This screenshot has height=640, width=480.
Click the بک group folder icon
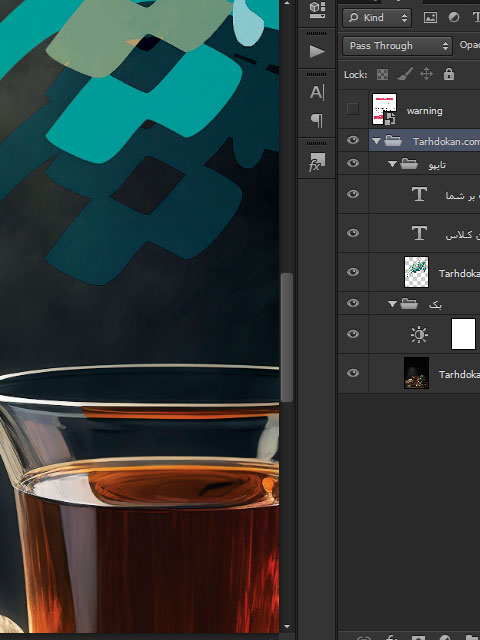point(409,304)
